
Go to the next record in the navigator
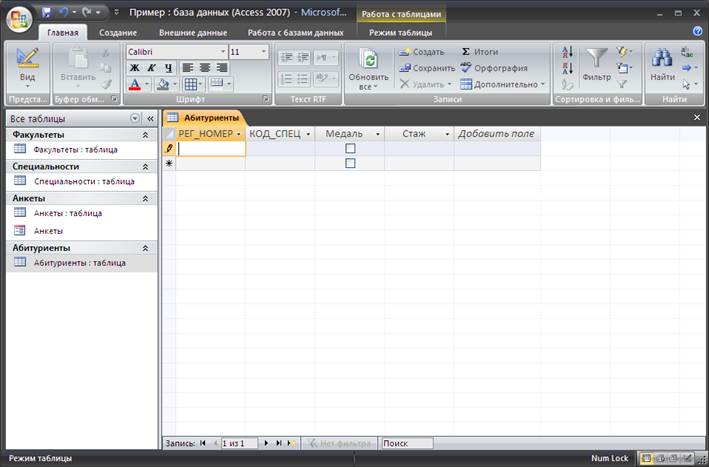(x=266, y=443)
